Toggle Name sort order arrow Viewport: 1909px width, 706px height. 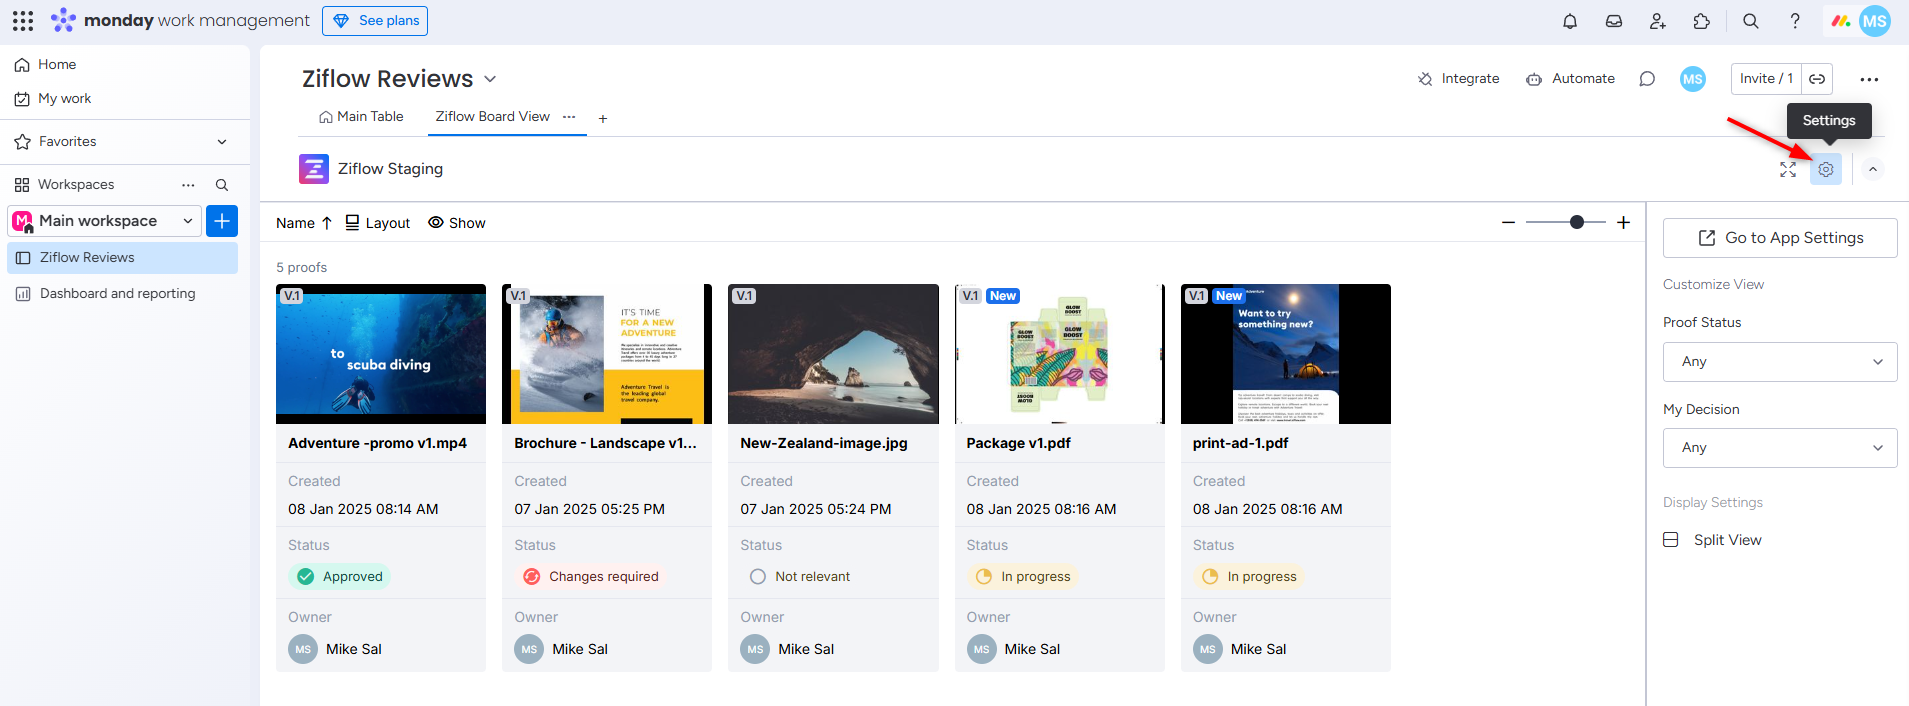(326, 223)
